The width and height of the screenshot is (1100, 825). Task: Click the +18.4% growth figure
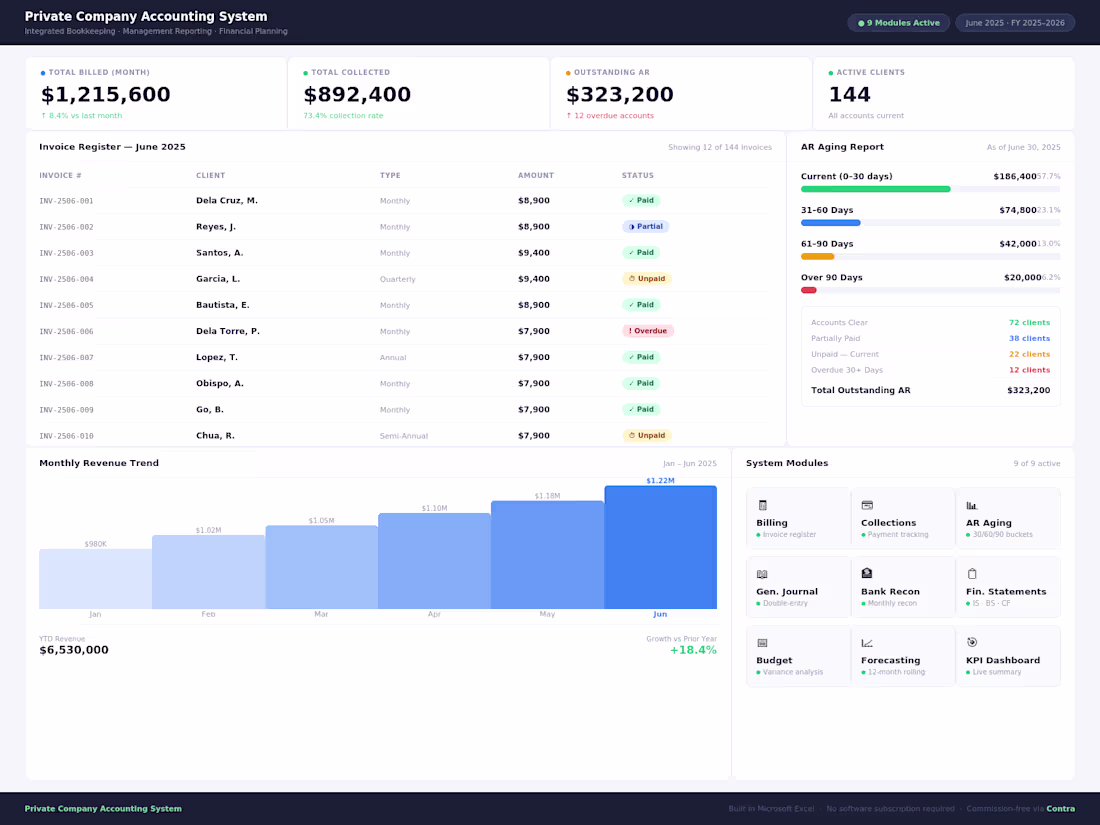pyautogui.click(x=693, y=650)
